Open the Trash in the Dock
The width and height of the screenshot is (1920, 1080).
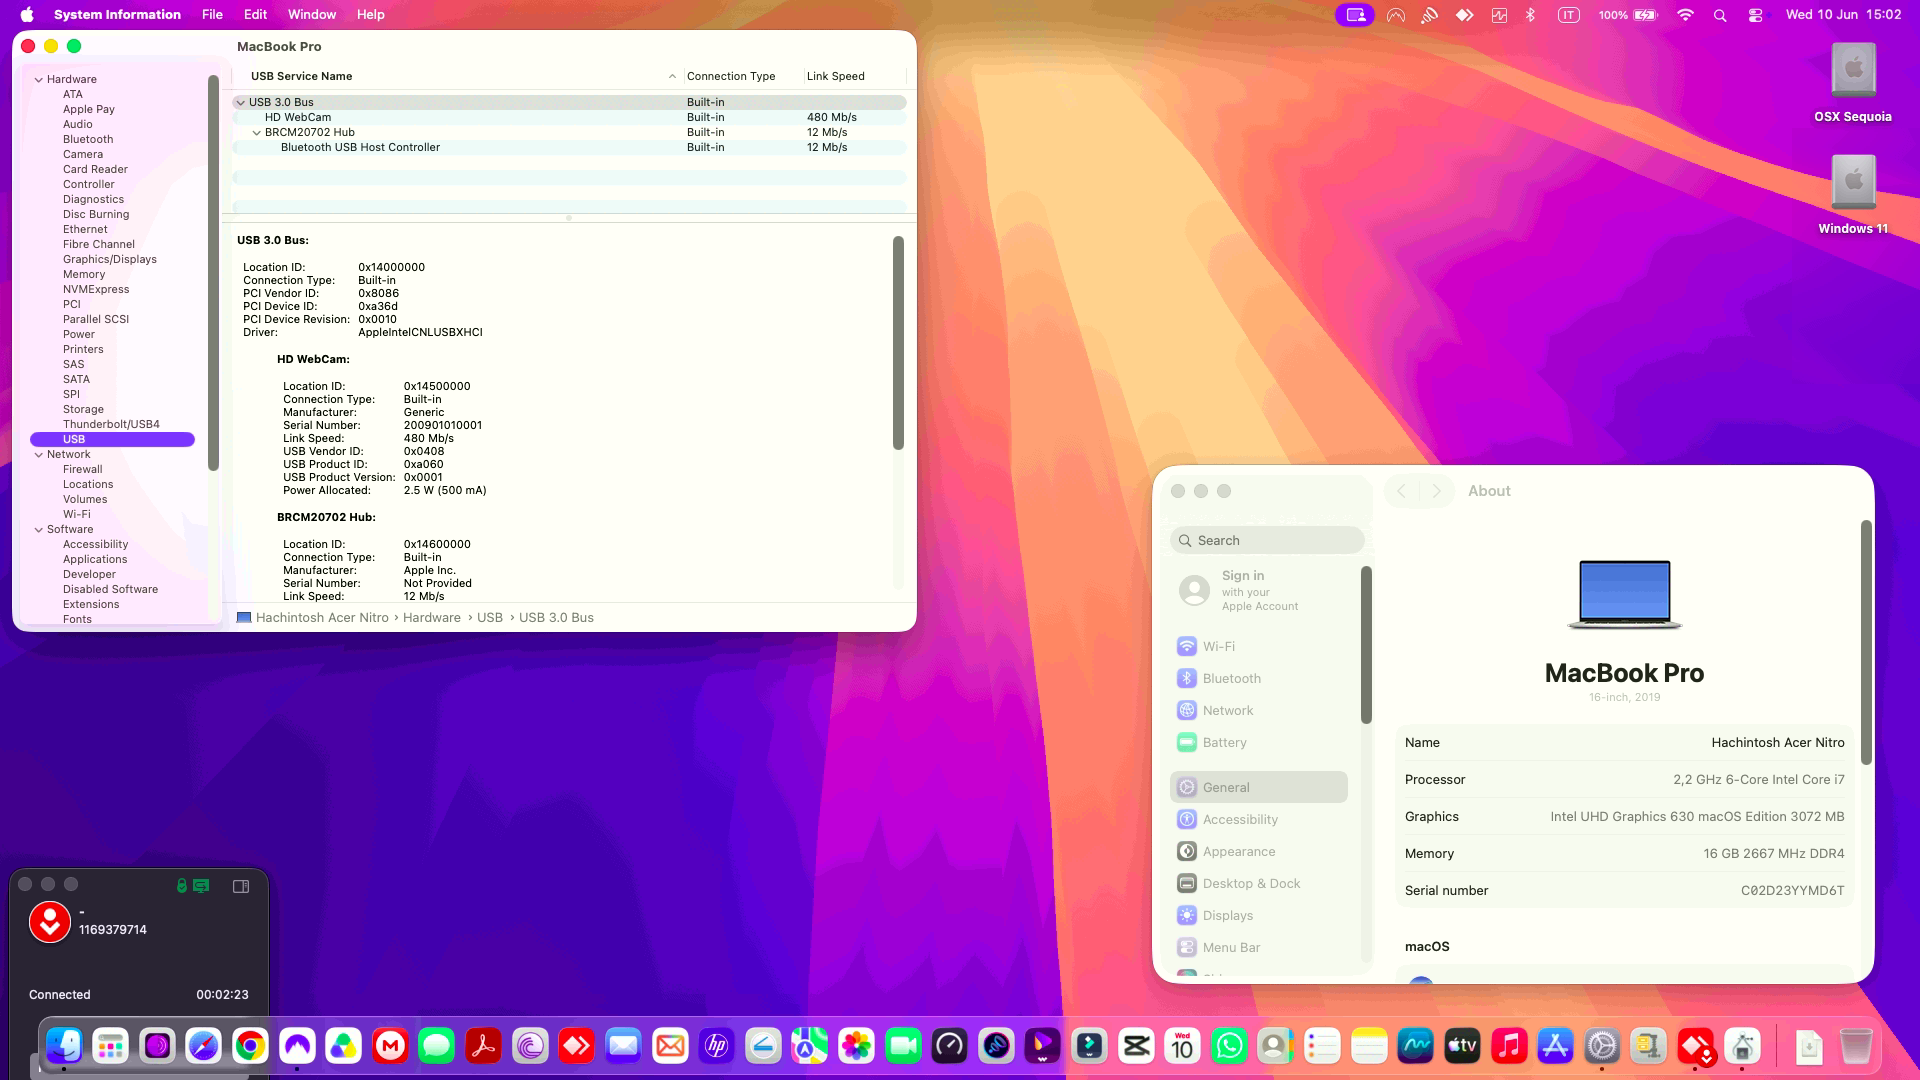pyautogui.click(x=1856, y=1046)
